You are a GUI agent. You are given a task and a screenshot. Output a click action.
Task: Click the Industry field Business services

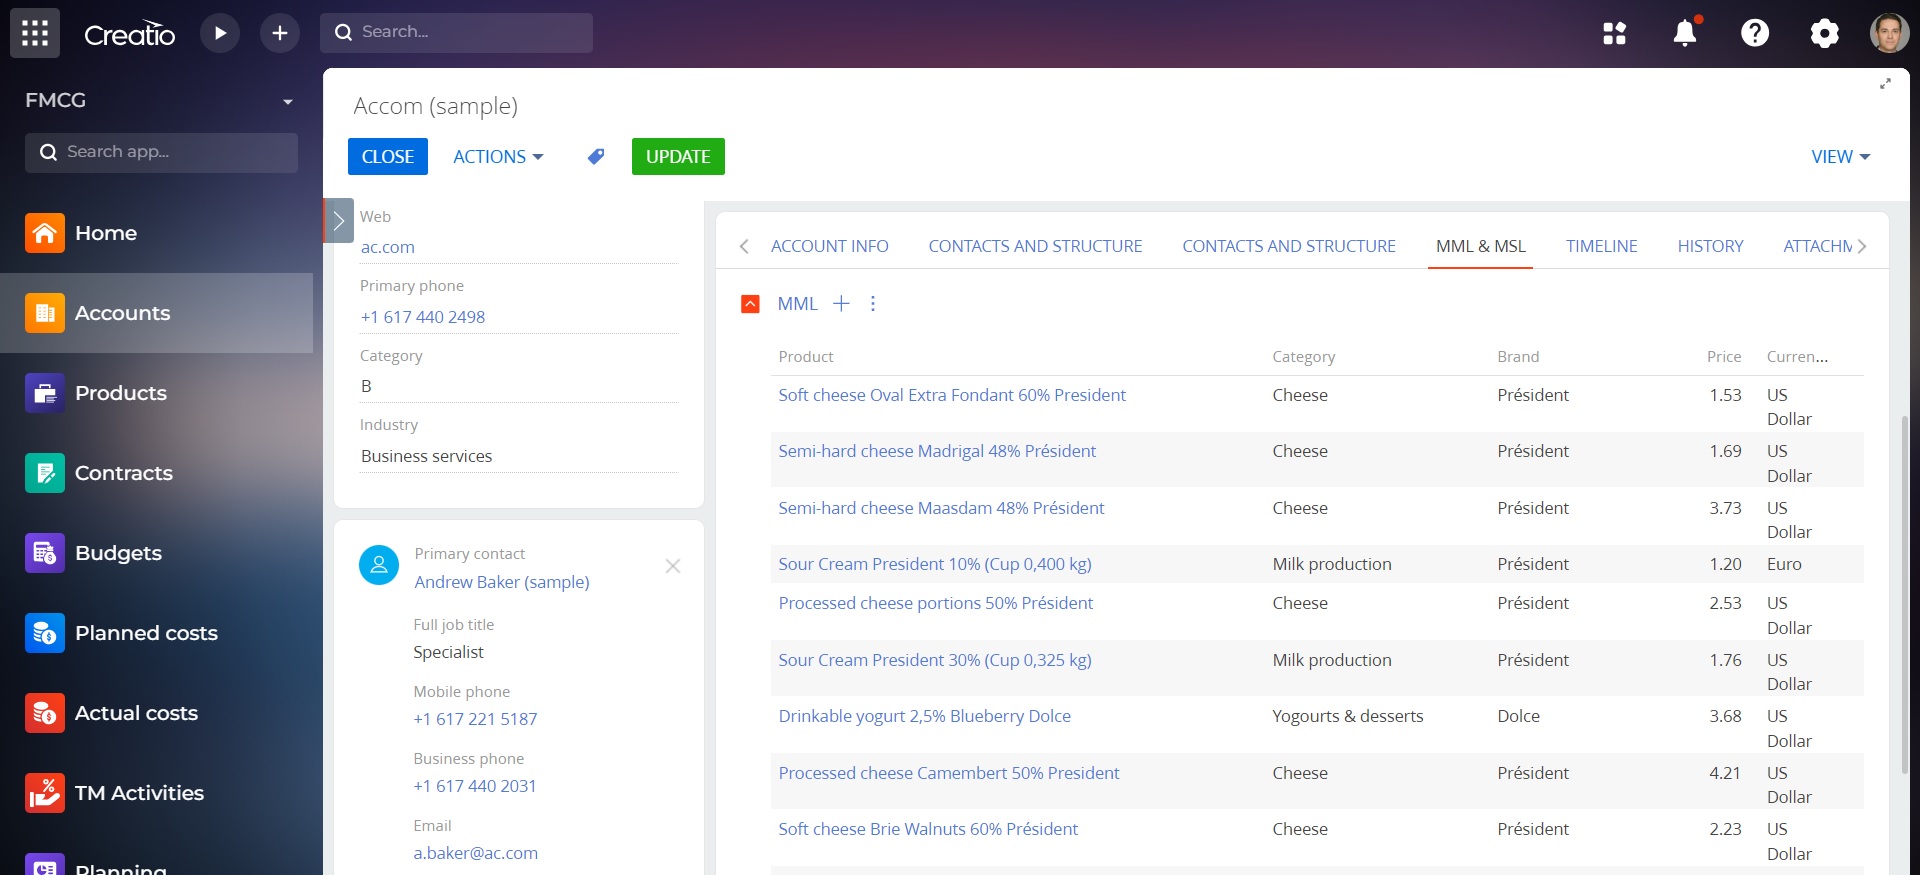[x=519, y=456]
